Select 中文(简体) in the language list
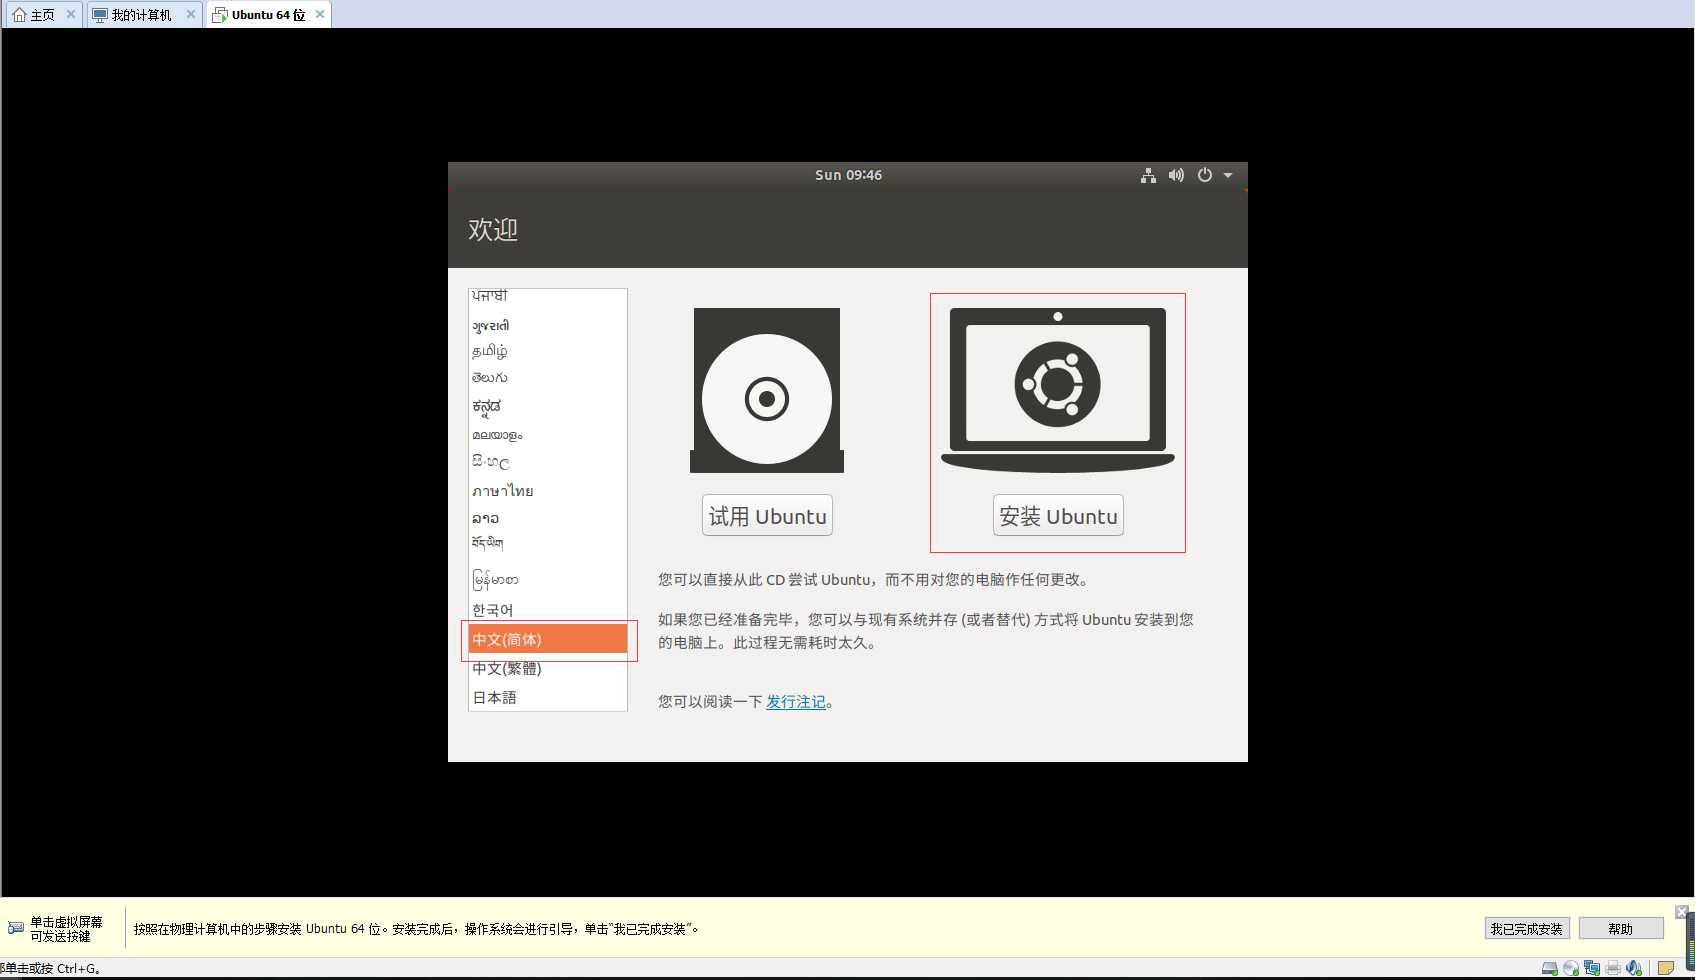The image size is (1695, 980). click(x=548, y=640)
